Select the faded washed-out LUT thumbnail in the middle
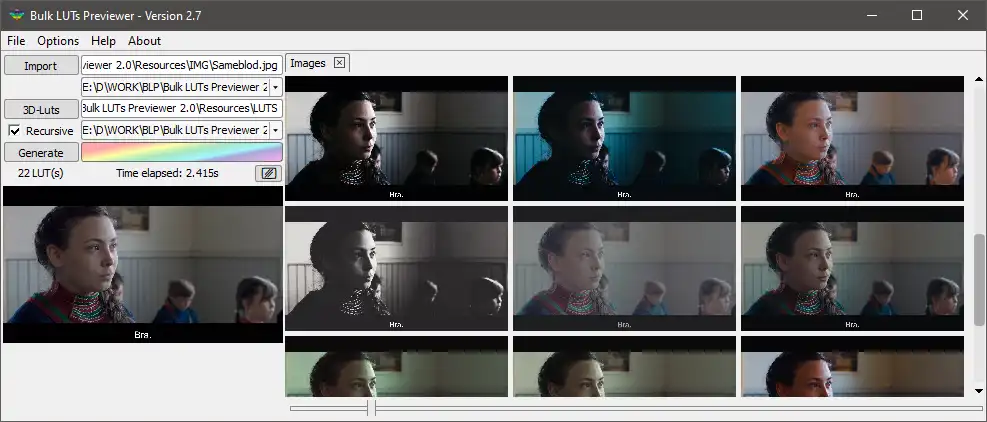 [624, 268]
